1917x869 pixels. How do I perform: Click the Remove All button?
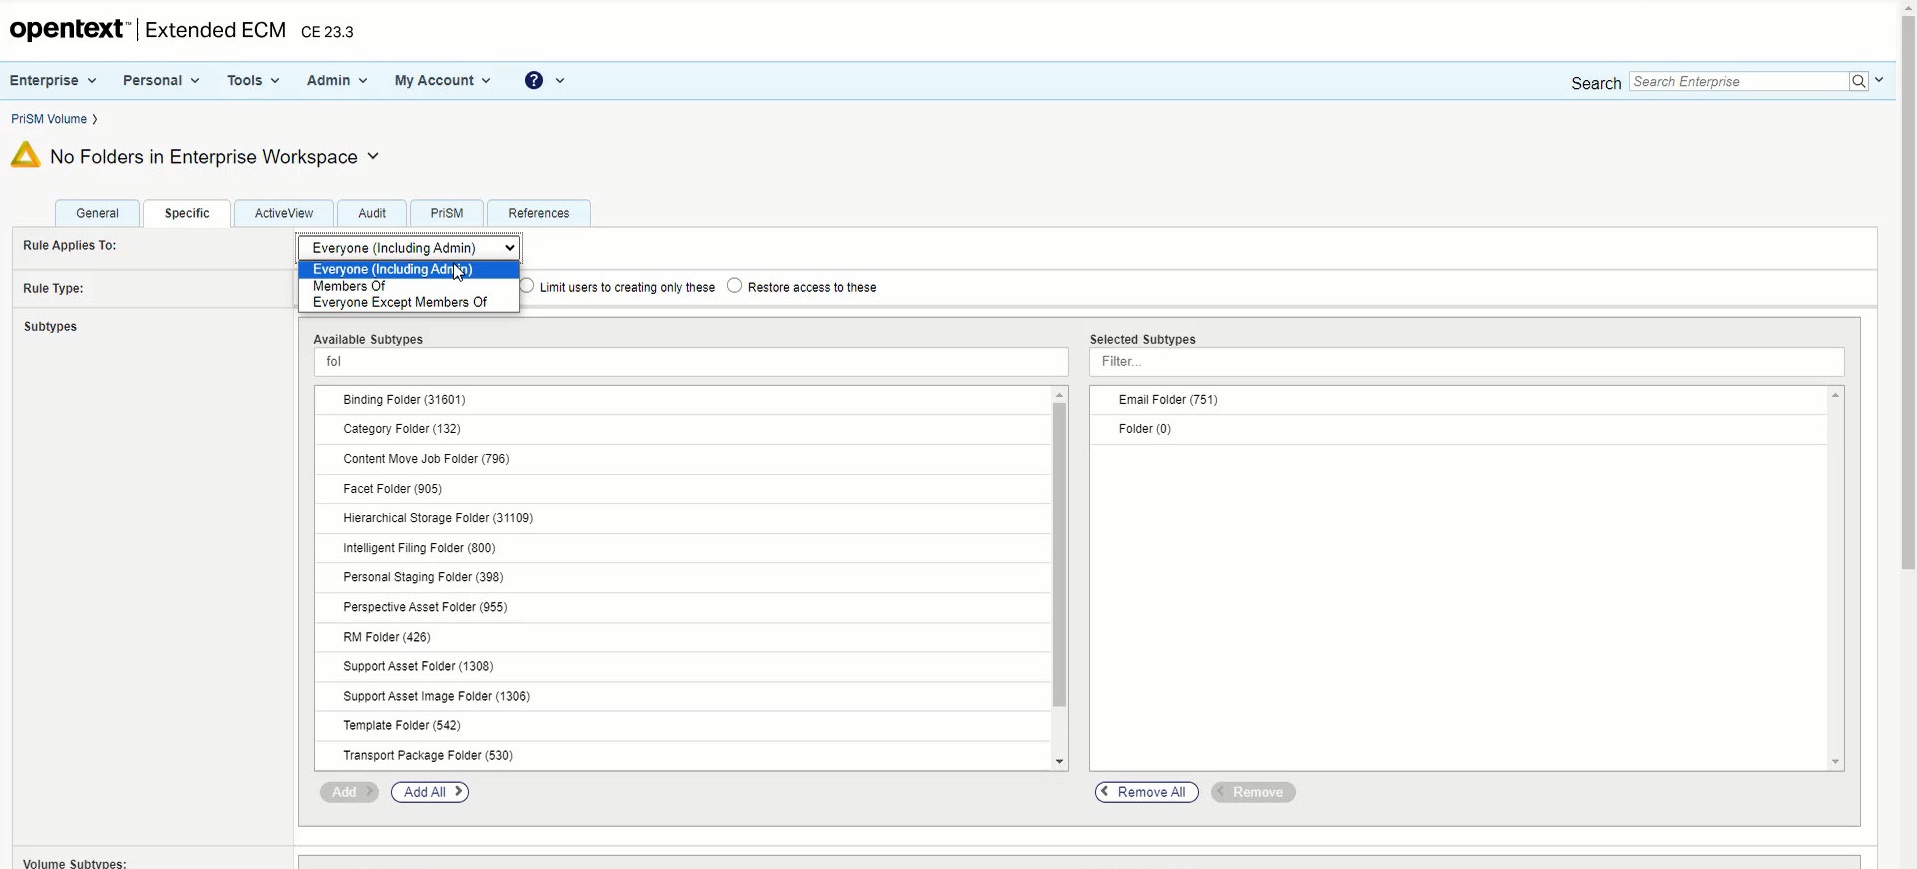[x=1146, y=792]
